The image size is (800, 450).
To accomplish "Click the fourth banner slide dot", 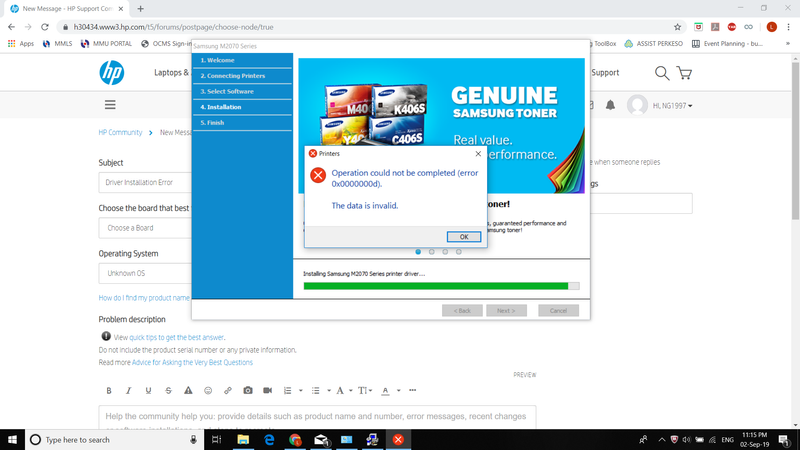I will [459, 252].
